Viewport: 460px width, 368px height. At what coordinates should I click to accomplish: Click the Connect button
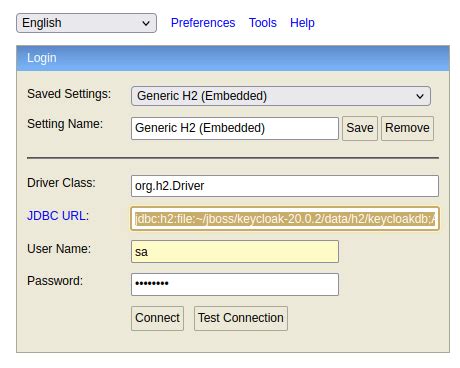pyautogui.click(x=157, y=318)
